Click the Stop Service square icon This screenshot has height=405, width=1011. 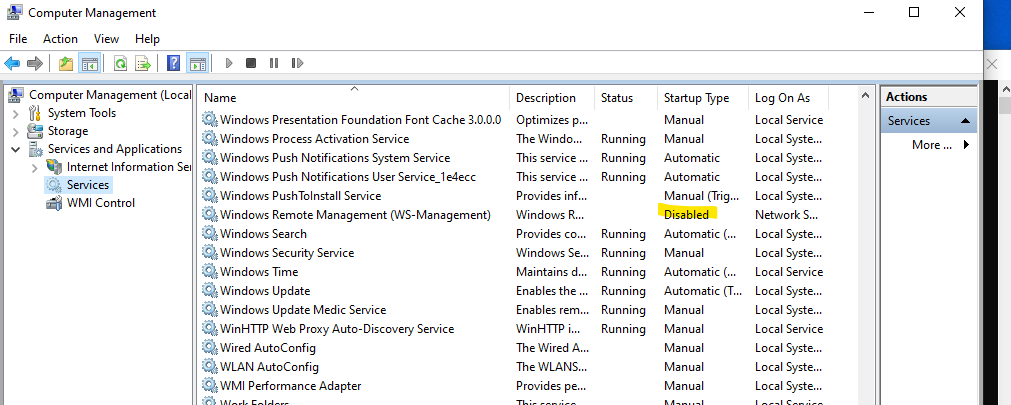(251, 63)
